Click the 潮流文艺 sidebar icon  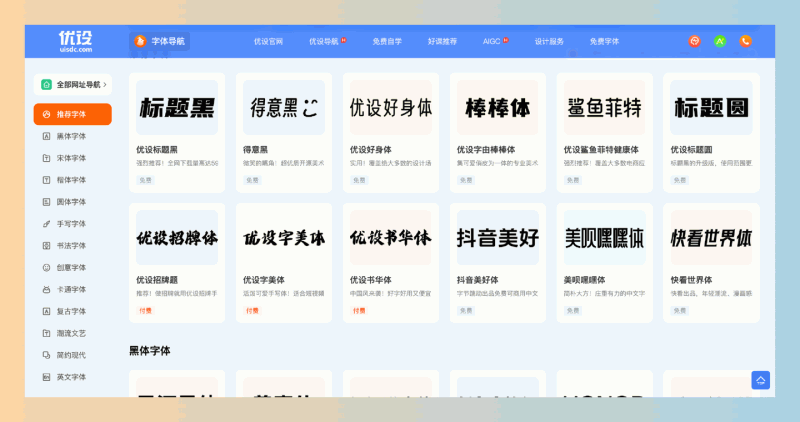(x=46, y=334)
